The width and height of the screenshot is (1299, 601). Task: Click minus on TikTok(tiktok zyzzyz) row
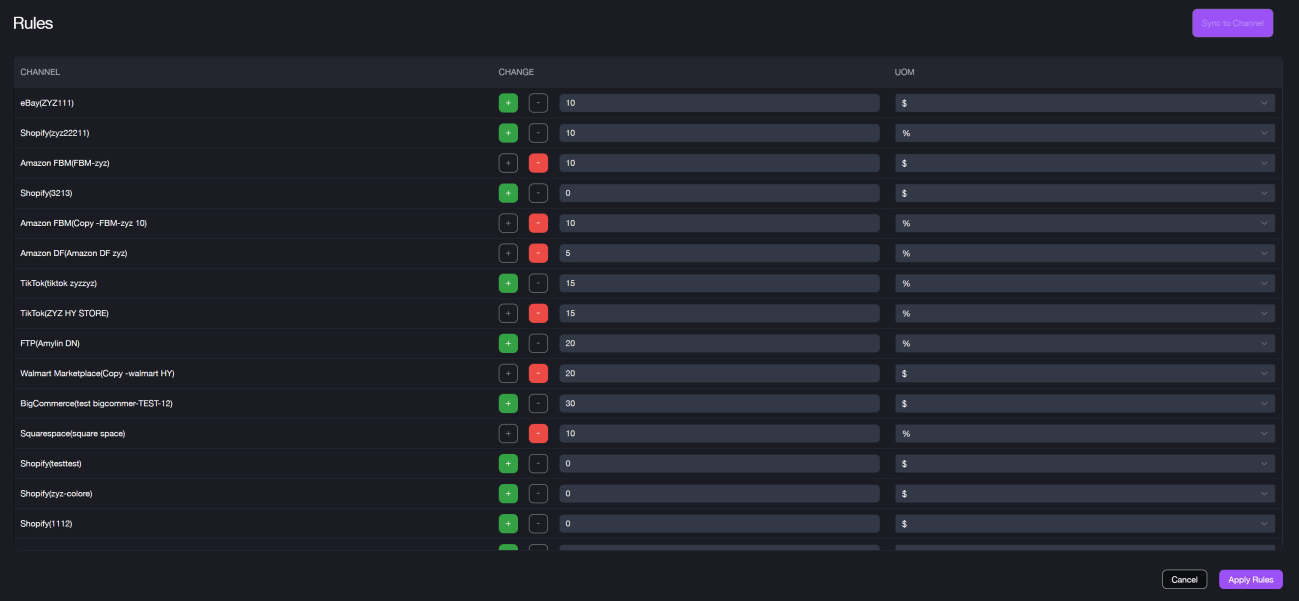point(538,283)
